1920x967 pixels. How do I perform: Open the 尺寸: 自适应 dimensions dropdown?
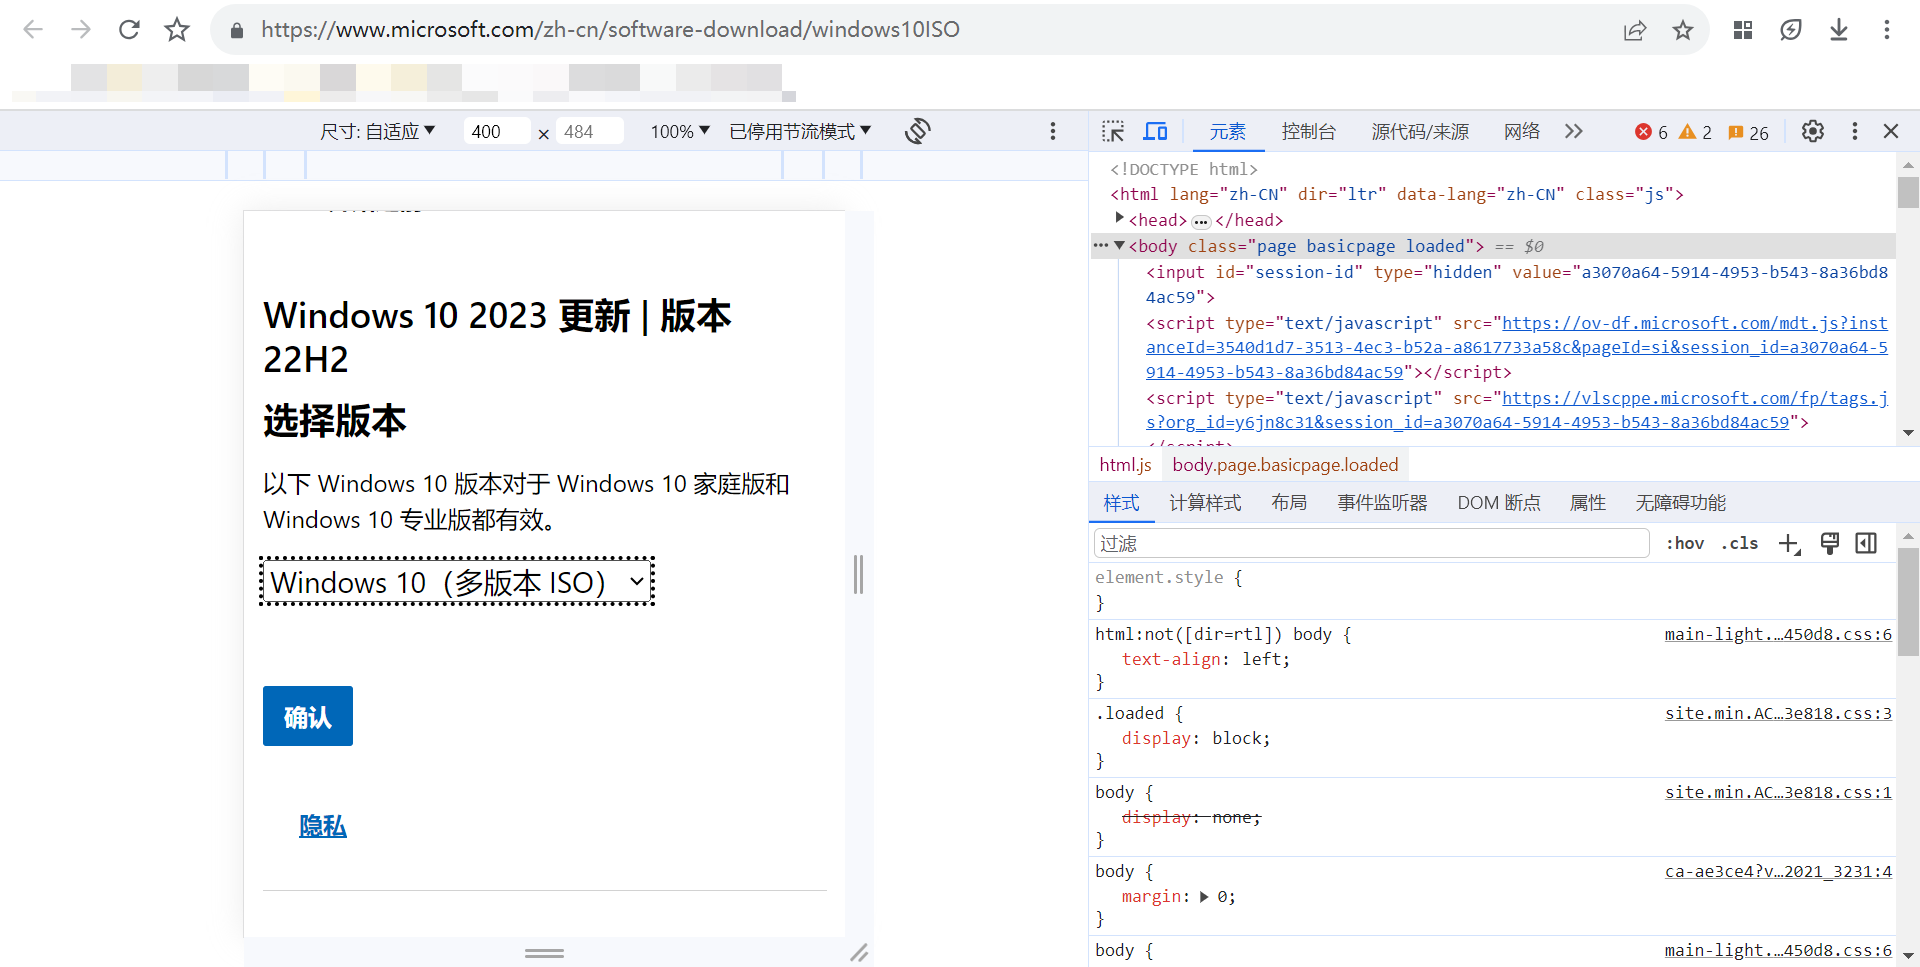(x=378, y=131)
